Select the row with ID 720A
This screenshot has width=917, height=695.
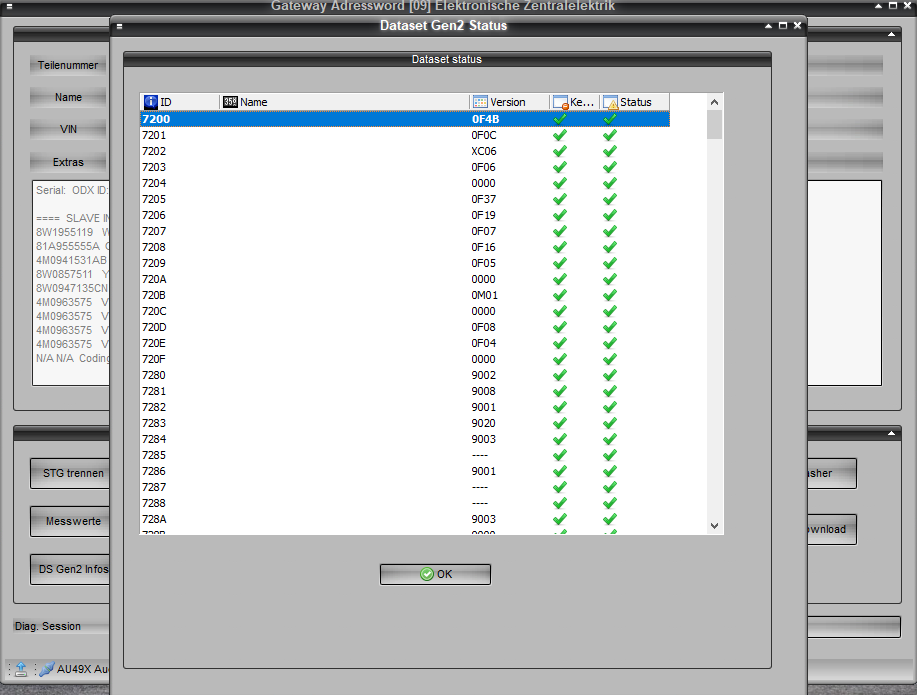(405, 279)
